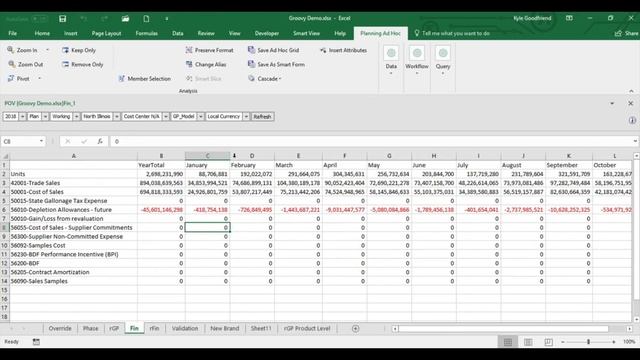Collapse the ribbon with the chevron arrow

pyautogui.click(x=631, y=91)
